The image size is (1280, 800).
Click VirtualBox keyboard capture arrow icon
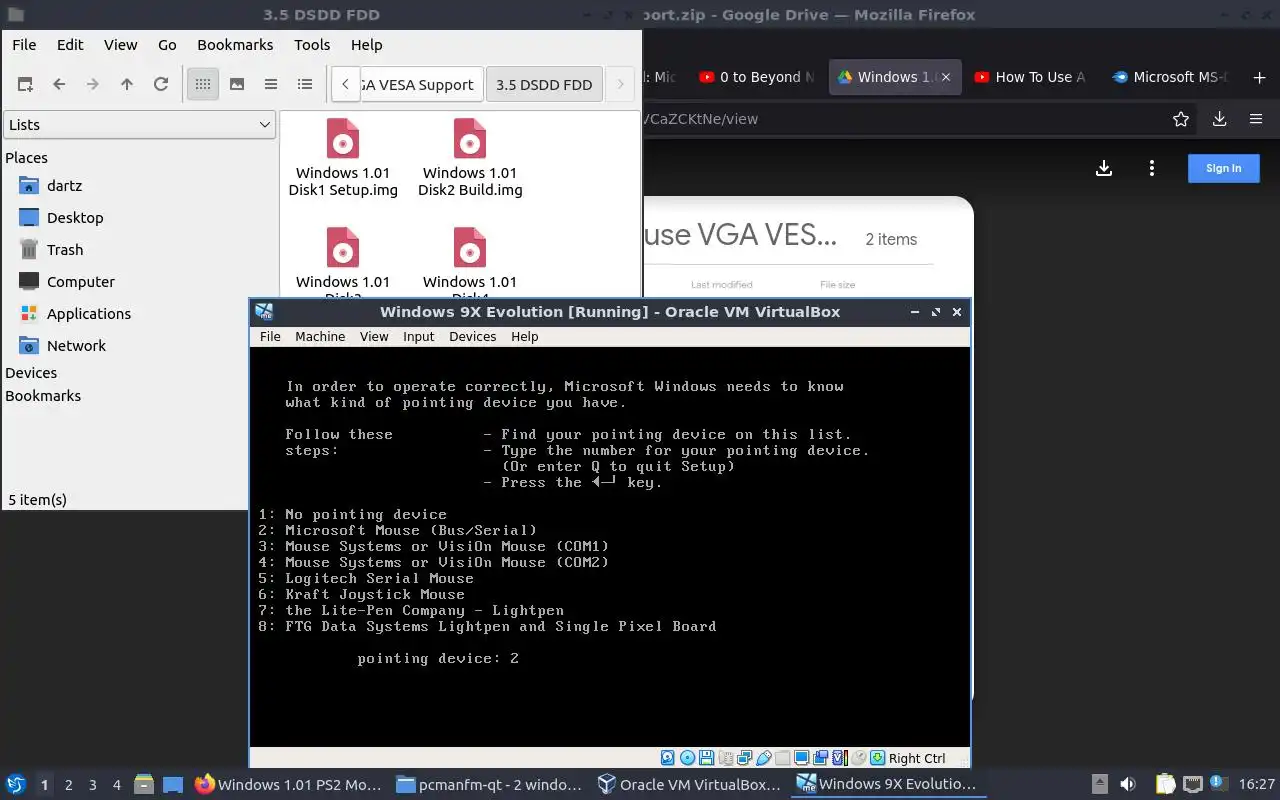(877, 758)
